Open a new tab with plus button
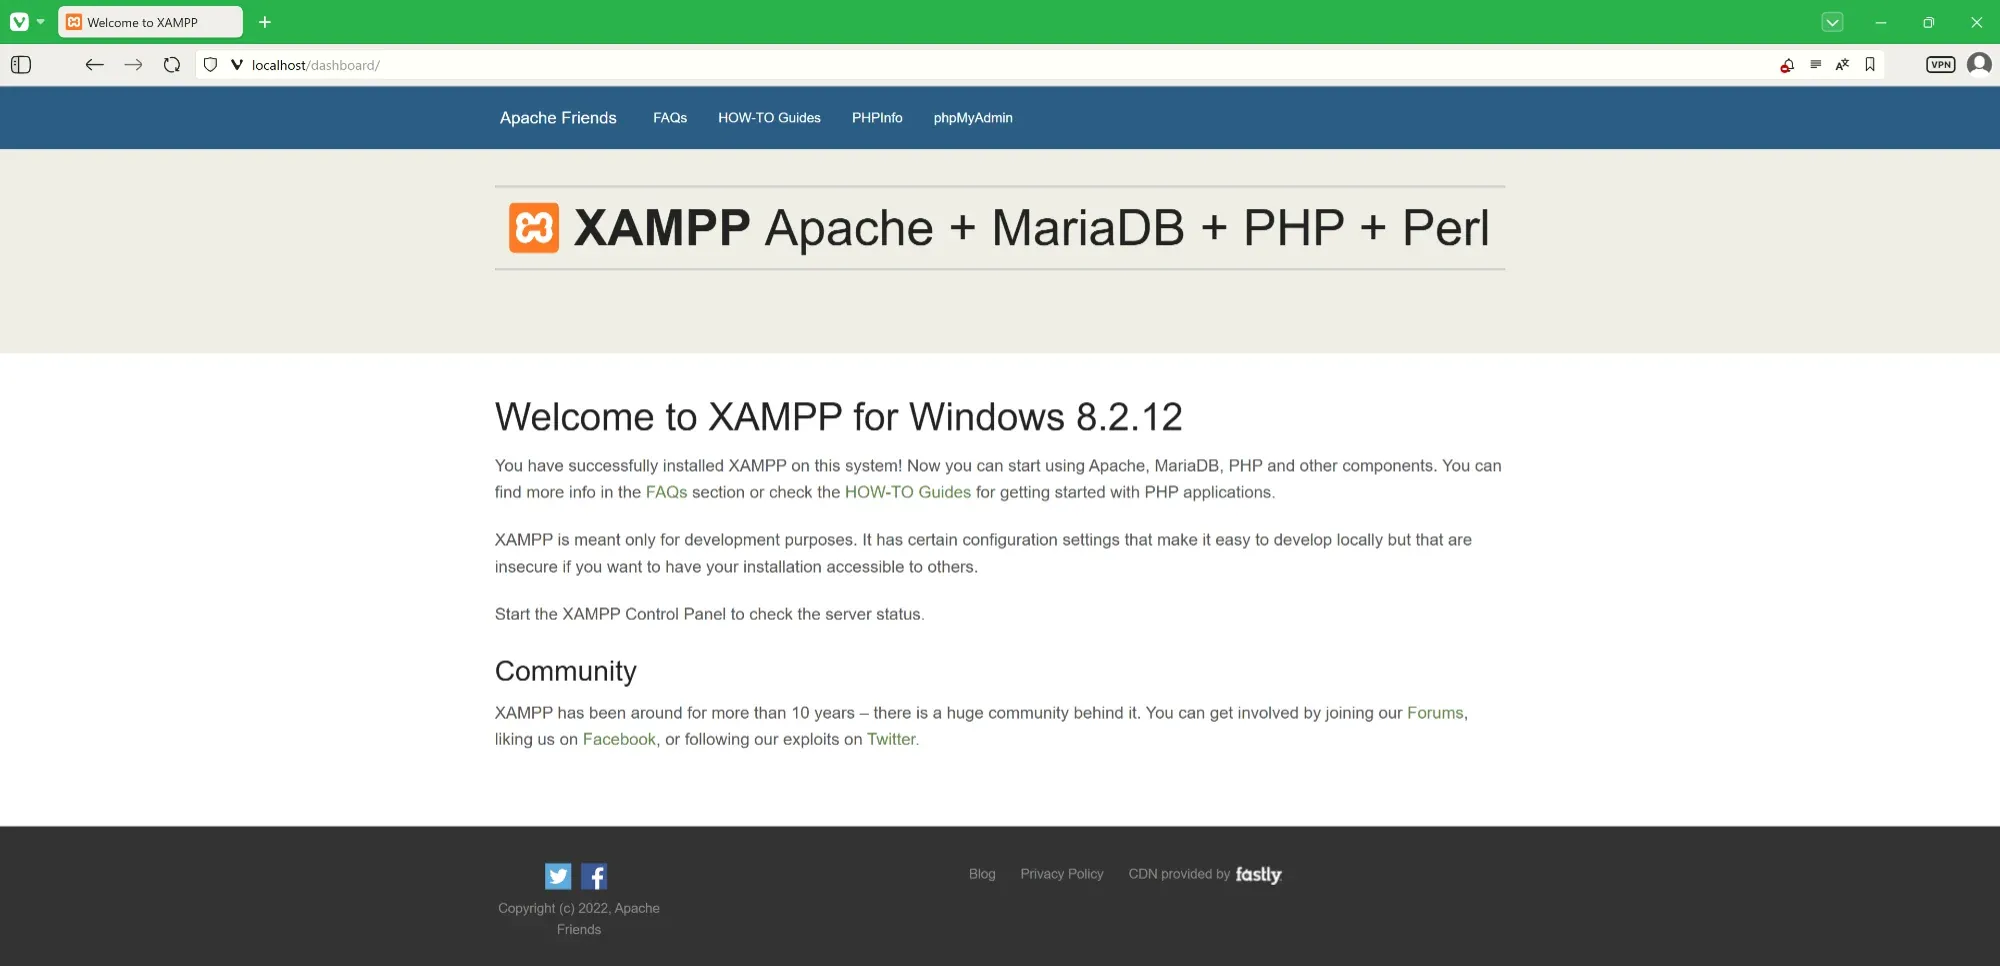This screenshot has width=2000, height=966. pyautogui.click(x=265, y=22)
